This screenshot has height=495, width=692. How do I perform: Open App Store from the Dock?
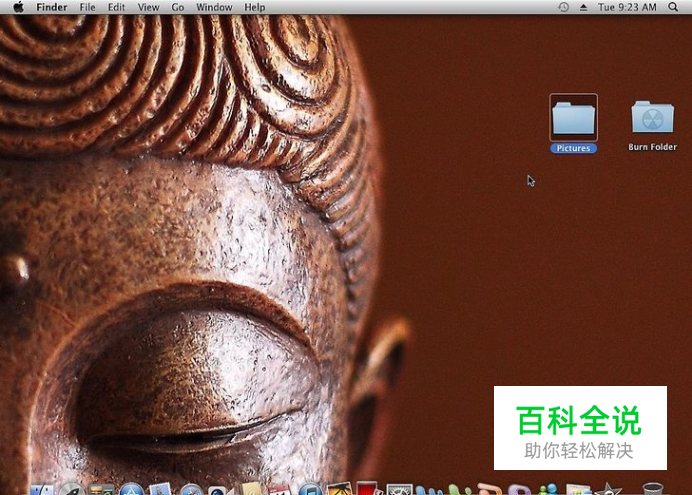[x=132, y=489]
